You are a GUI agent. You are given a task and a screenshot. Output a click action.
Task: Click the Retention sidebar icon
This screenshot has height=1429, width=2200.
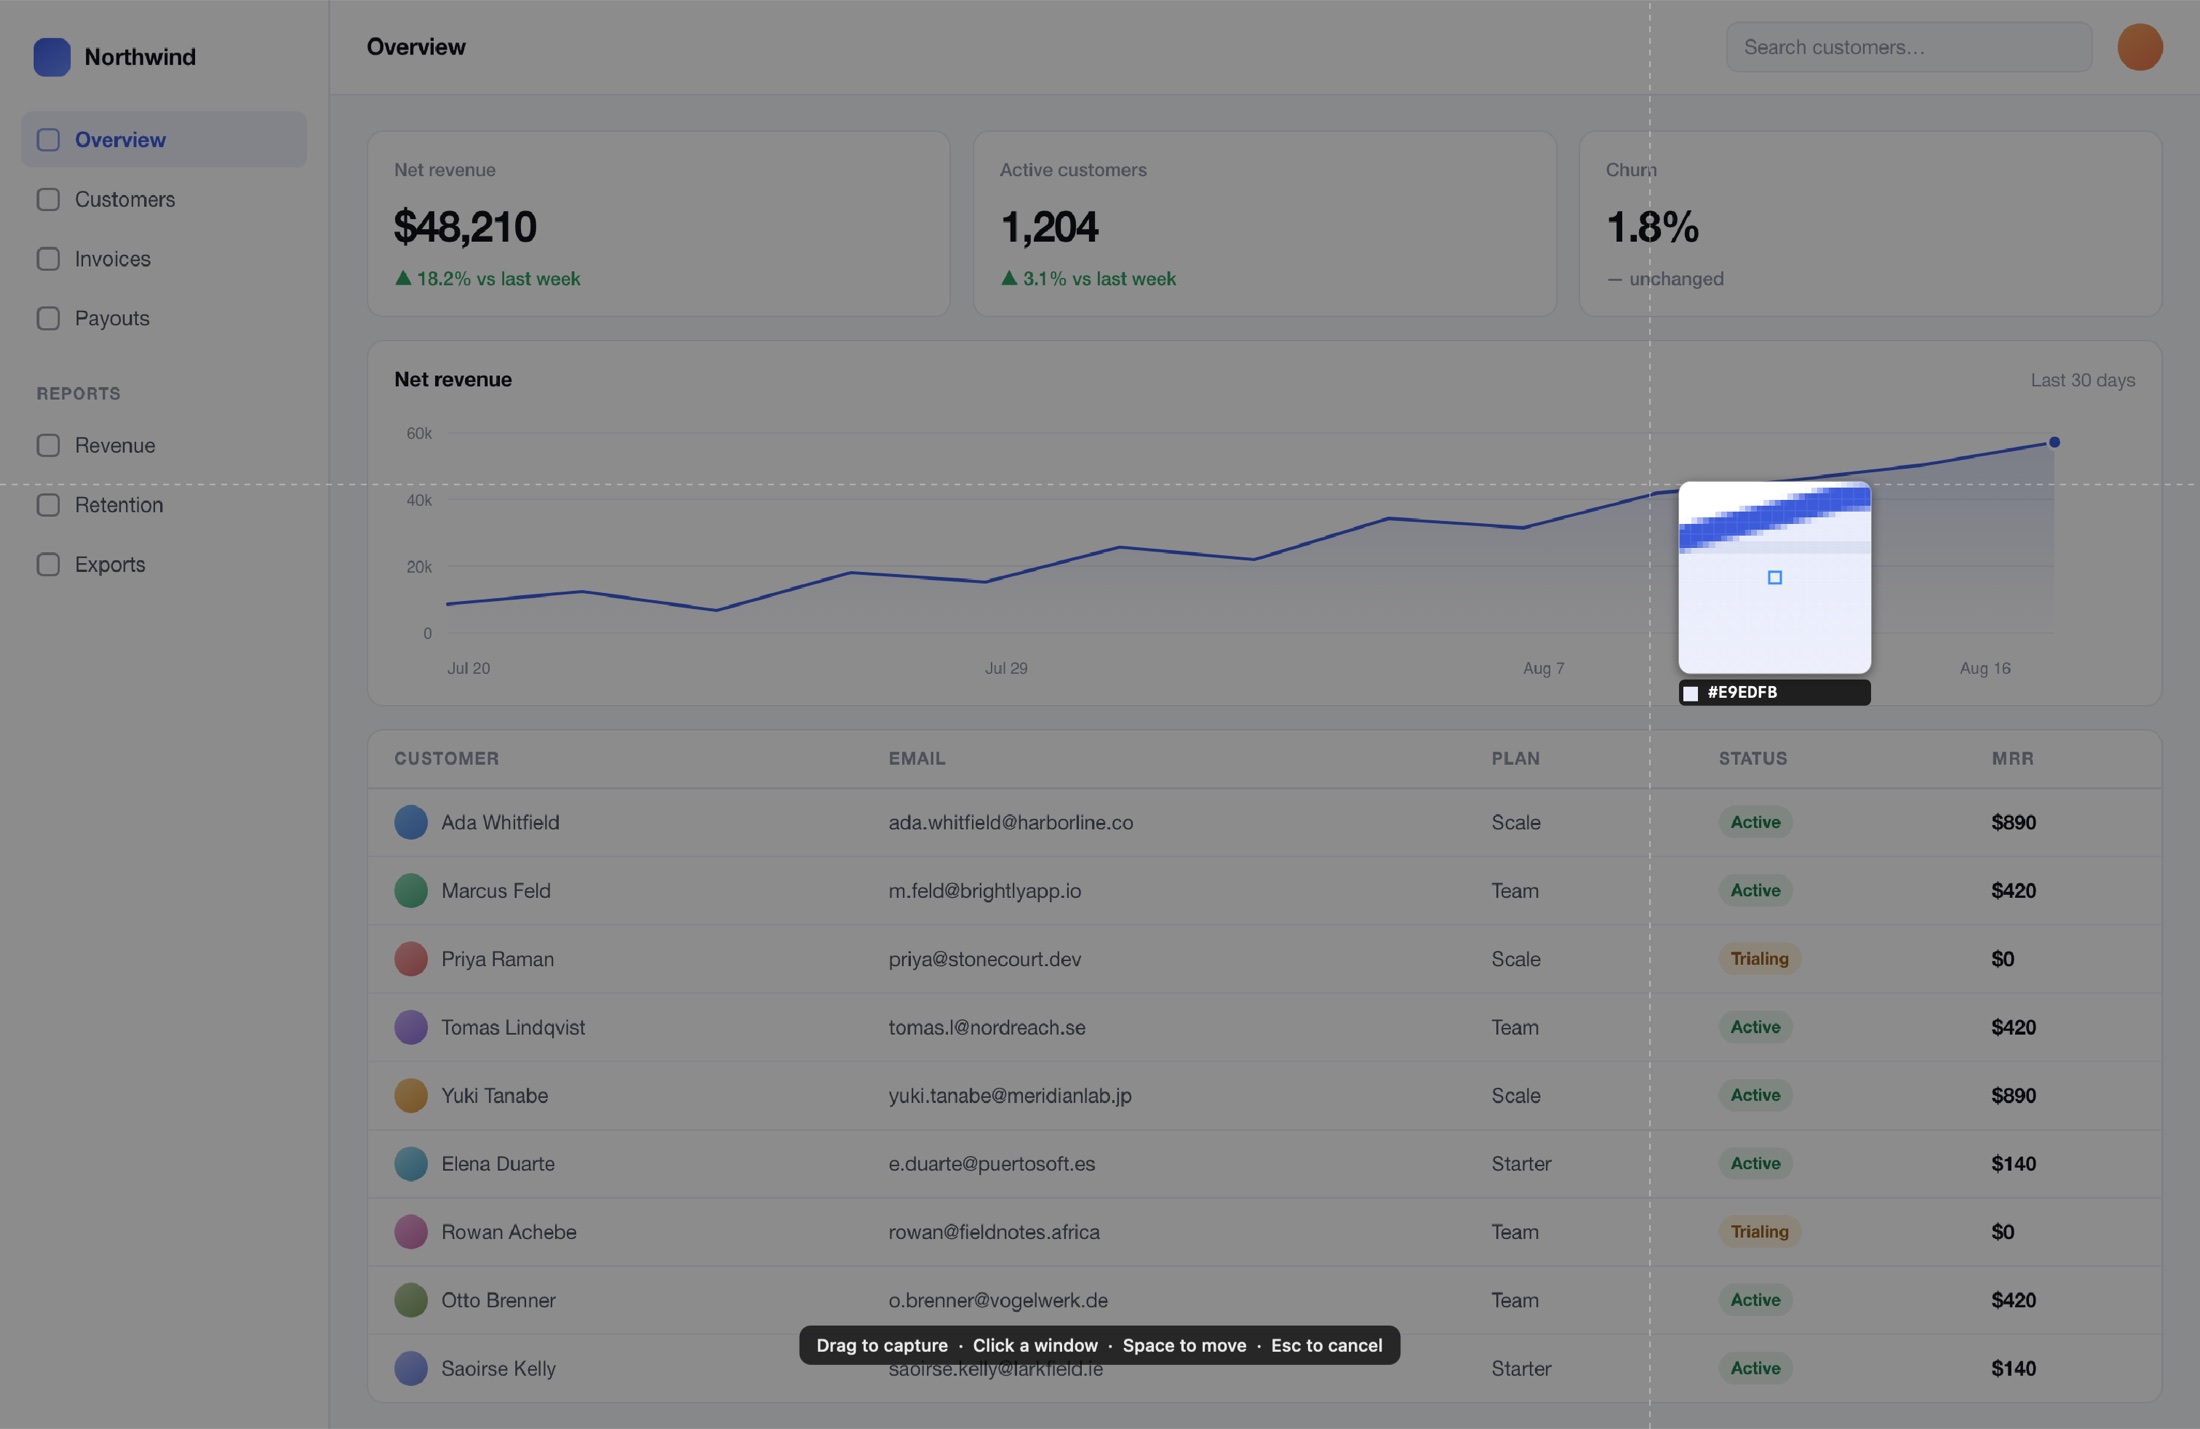[x=48, y=505]
